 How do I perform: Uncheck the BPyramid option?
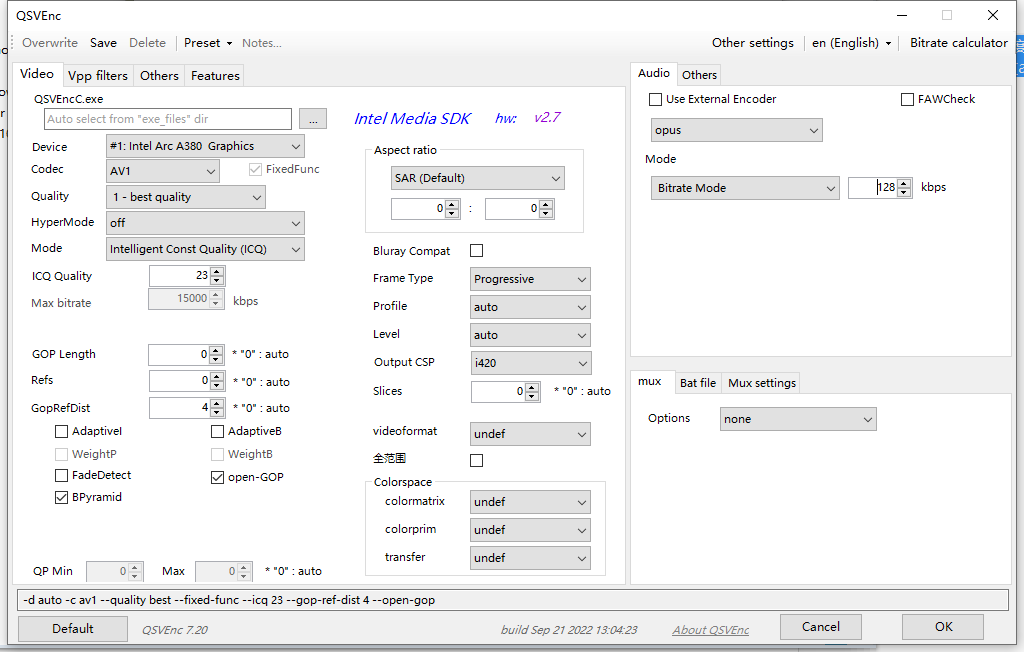[x=61, y=497]
